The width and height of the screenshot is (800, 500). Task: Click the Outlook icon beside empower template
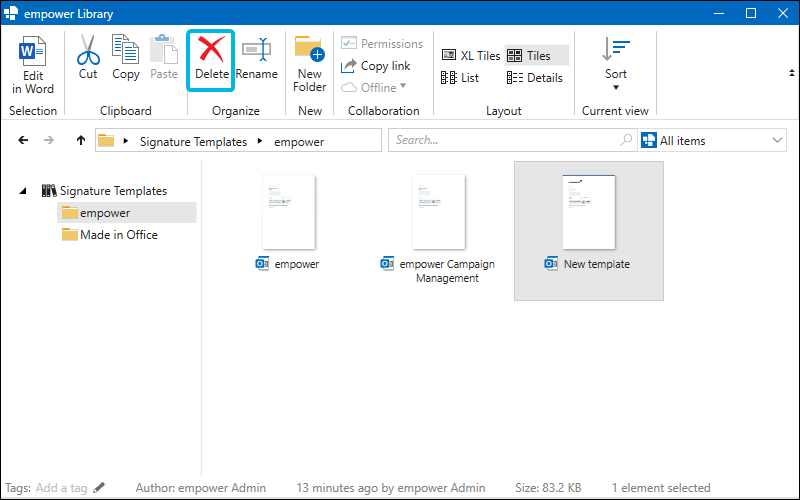[x=262, y=264]
